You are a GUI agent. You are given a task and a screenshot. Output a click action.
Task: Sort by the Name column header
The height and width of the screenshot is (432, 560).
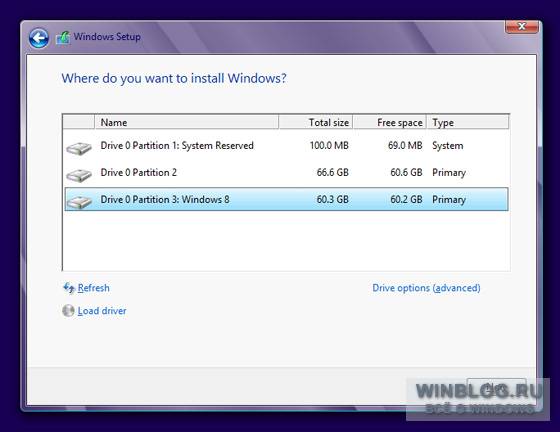(x=186, y=122)
